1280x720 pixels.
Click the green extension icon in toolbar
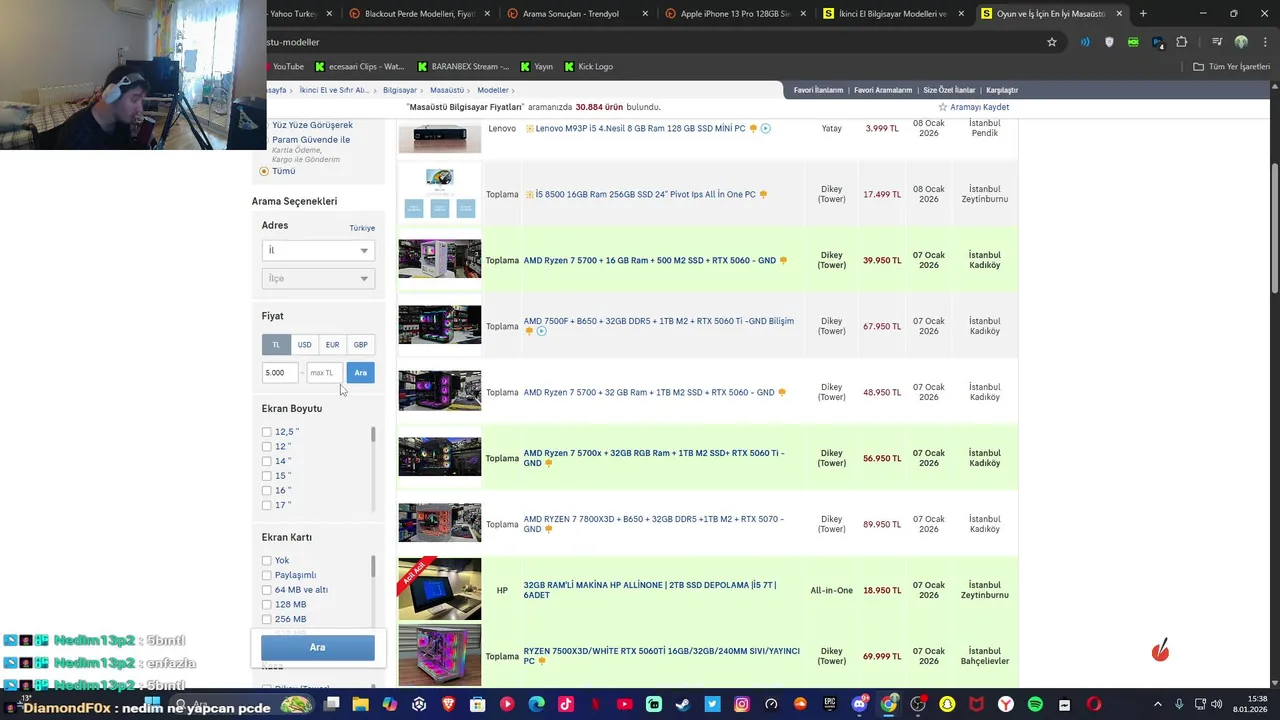(1133, 42)
